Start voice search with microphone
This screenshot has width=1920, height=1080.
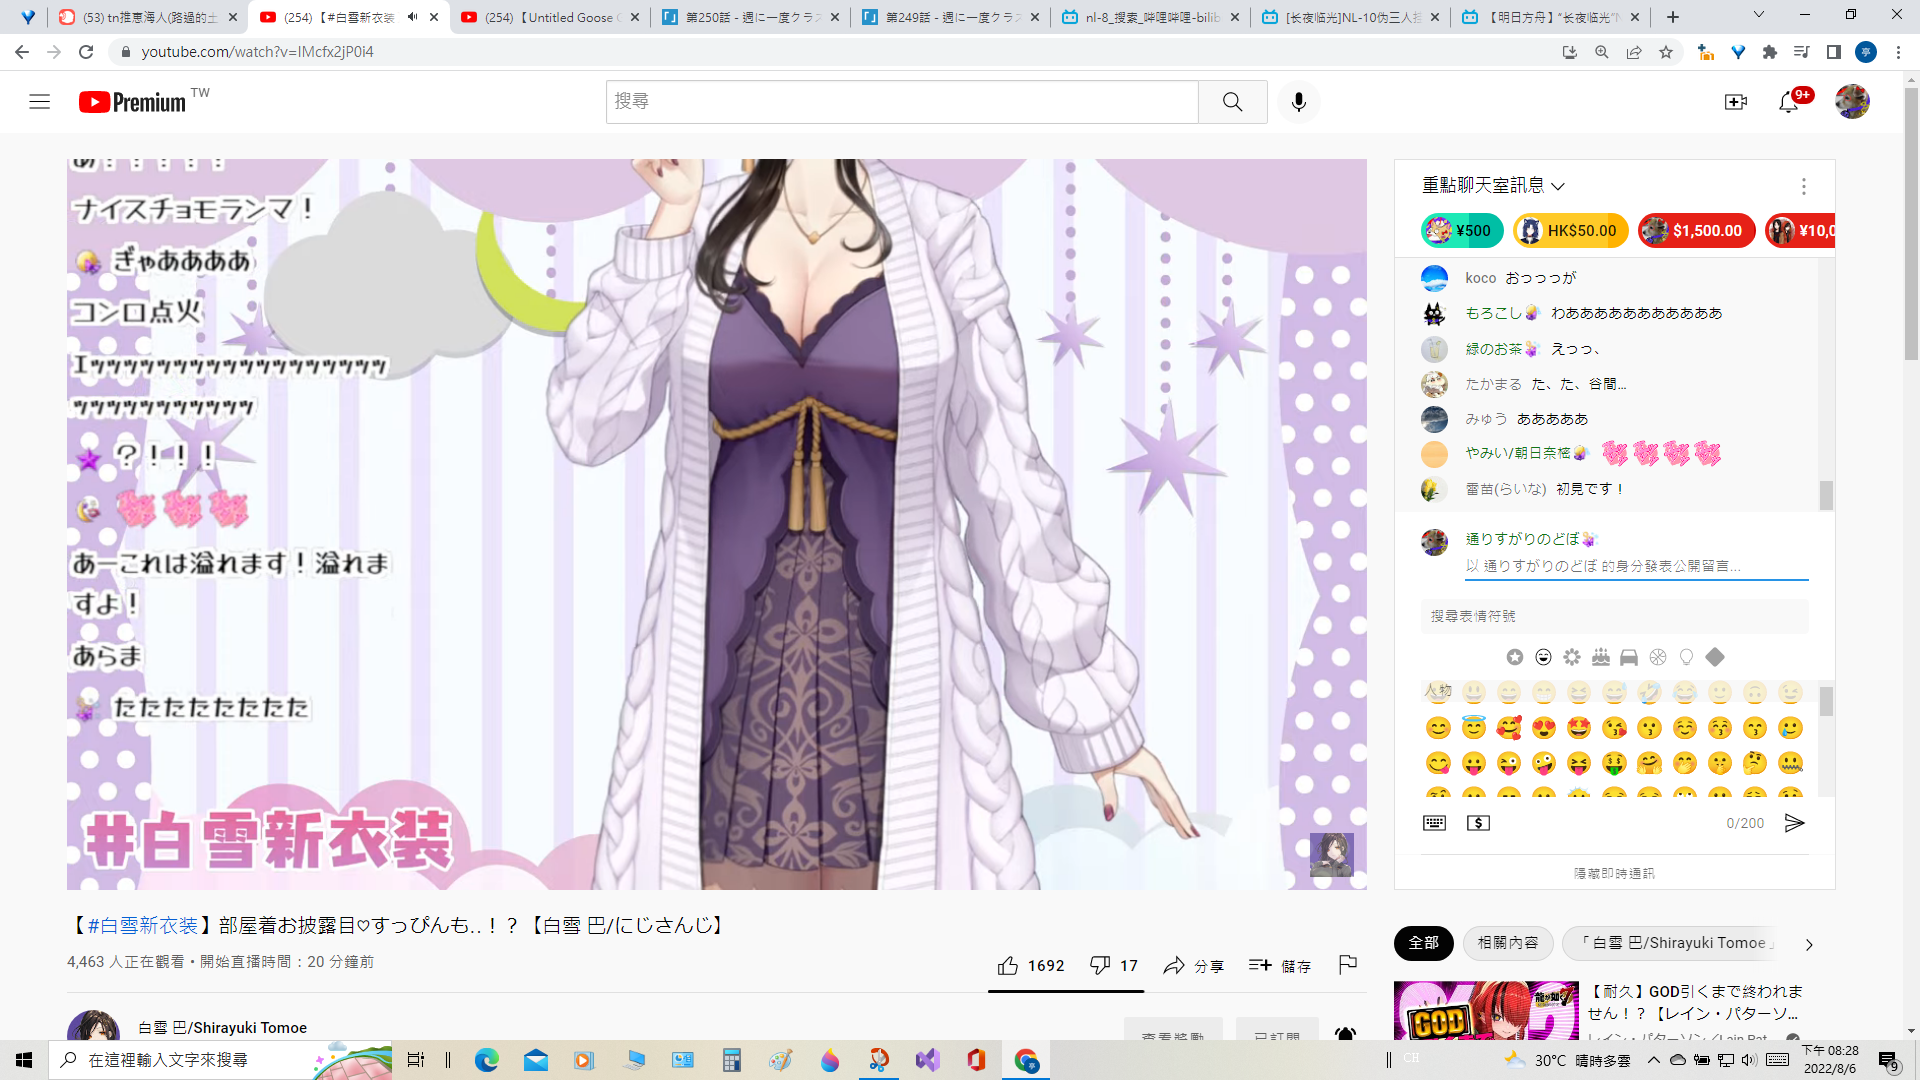(x=1298, y=101)
